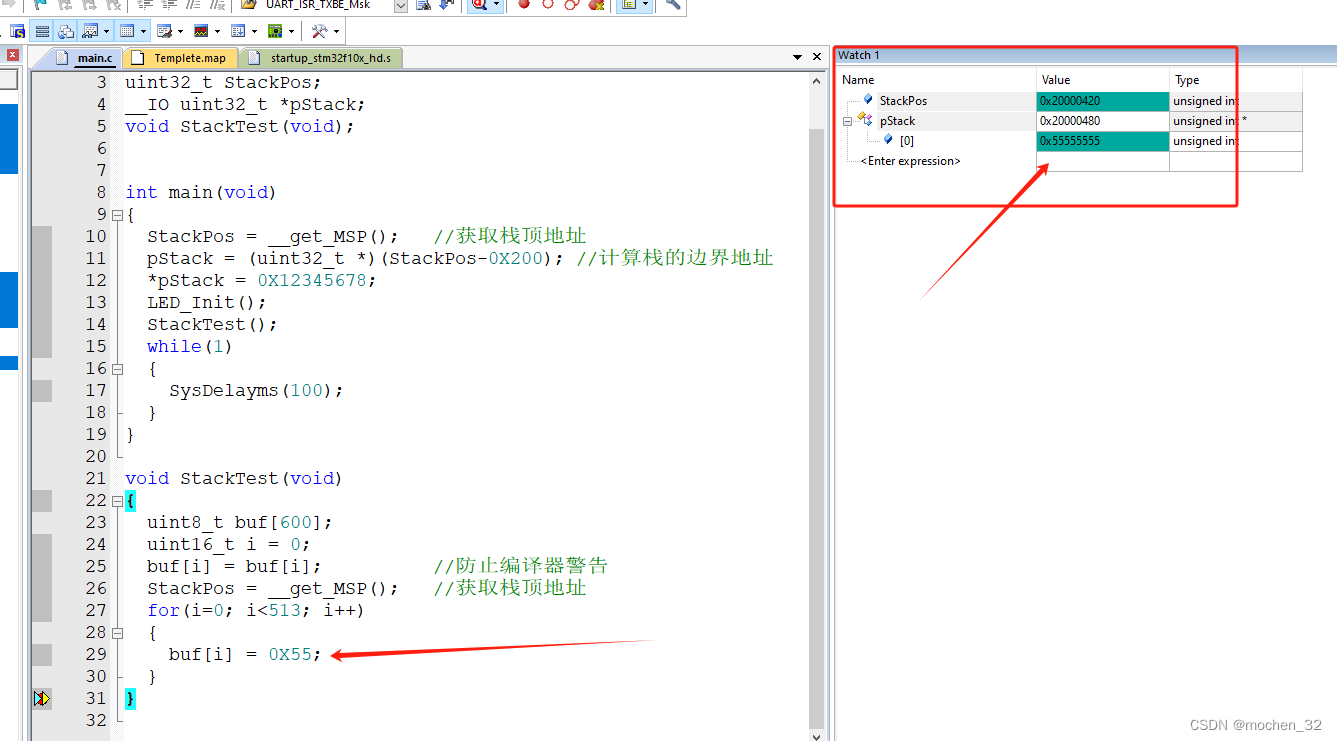Toggle the Call Stack window icon
This screenshot has width=1337, height=741.
click(66, 31)
